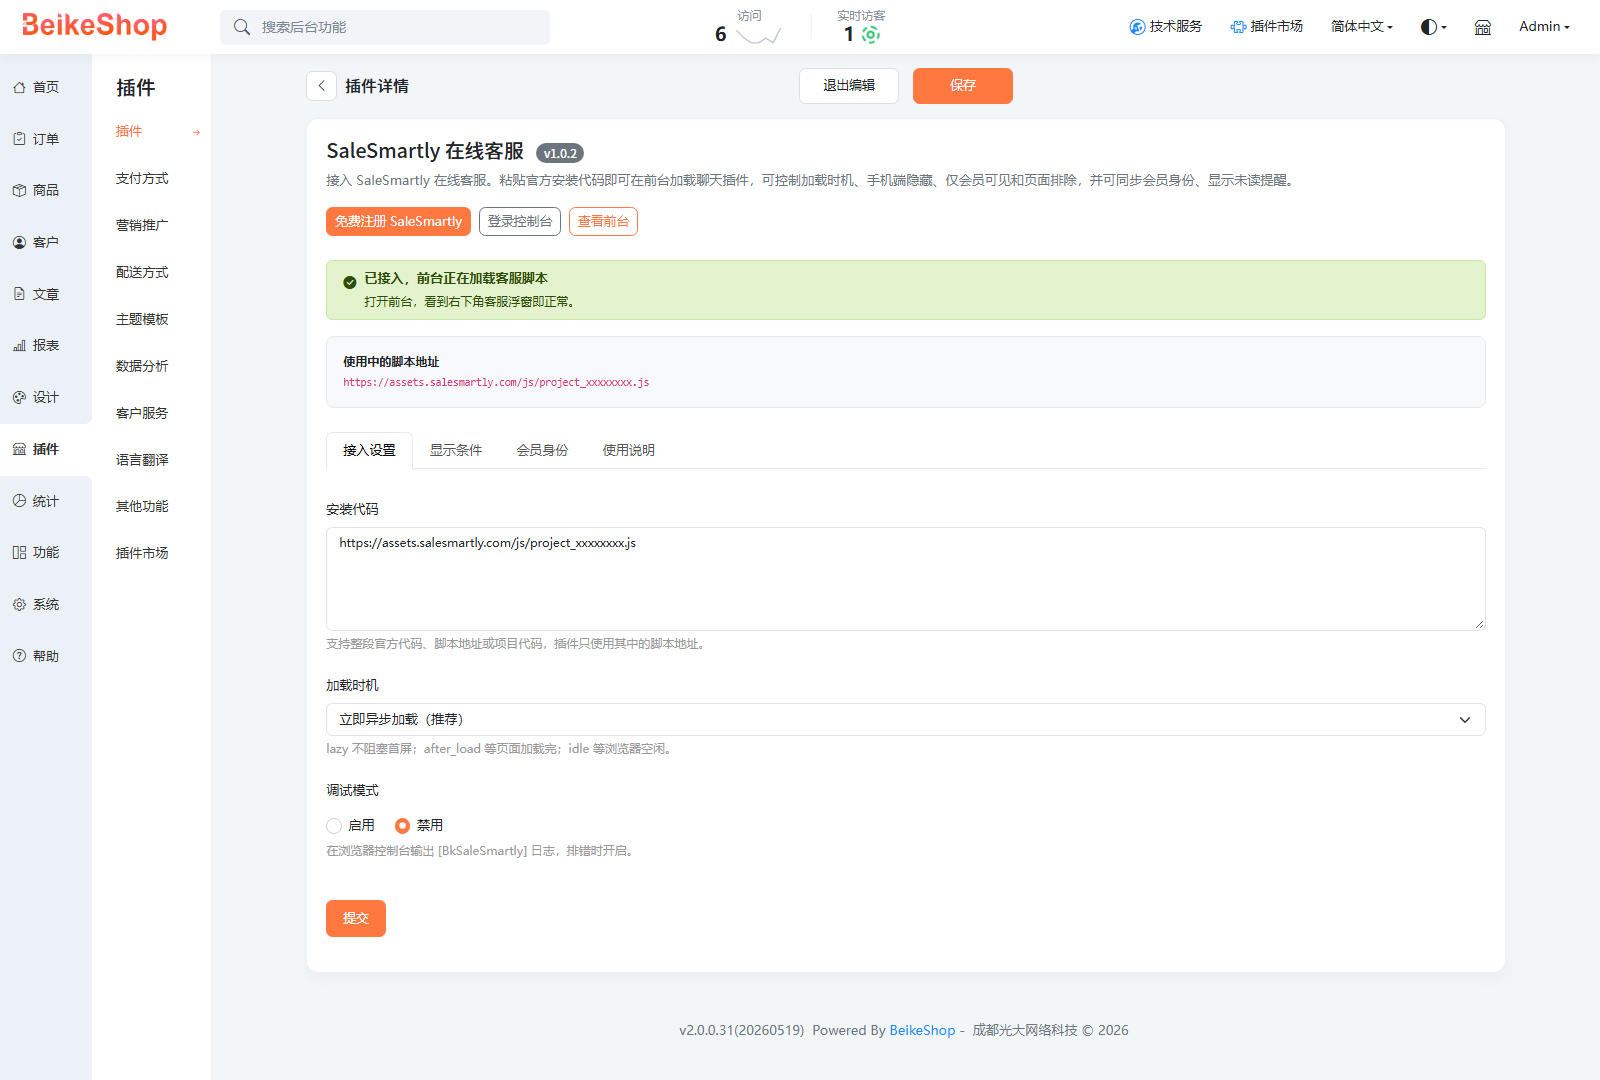Open the 设计 design sidebar icon
Screen dimensions: 1600x1080
[x=20, y=397]
